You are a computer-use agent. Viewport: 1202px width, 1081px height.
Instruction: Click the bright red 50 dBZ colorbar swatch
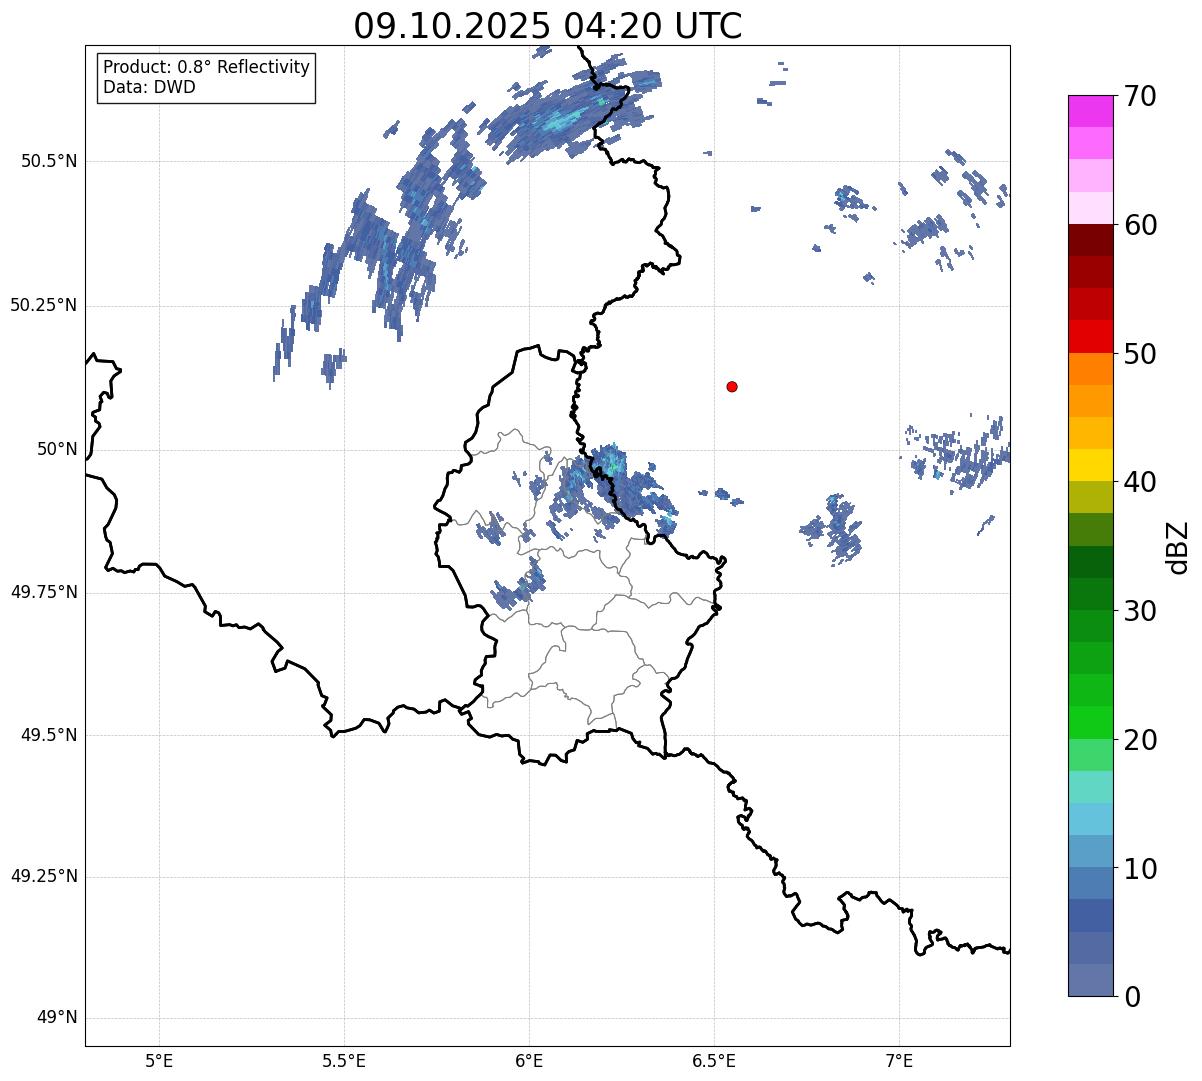point(1090,336)
